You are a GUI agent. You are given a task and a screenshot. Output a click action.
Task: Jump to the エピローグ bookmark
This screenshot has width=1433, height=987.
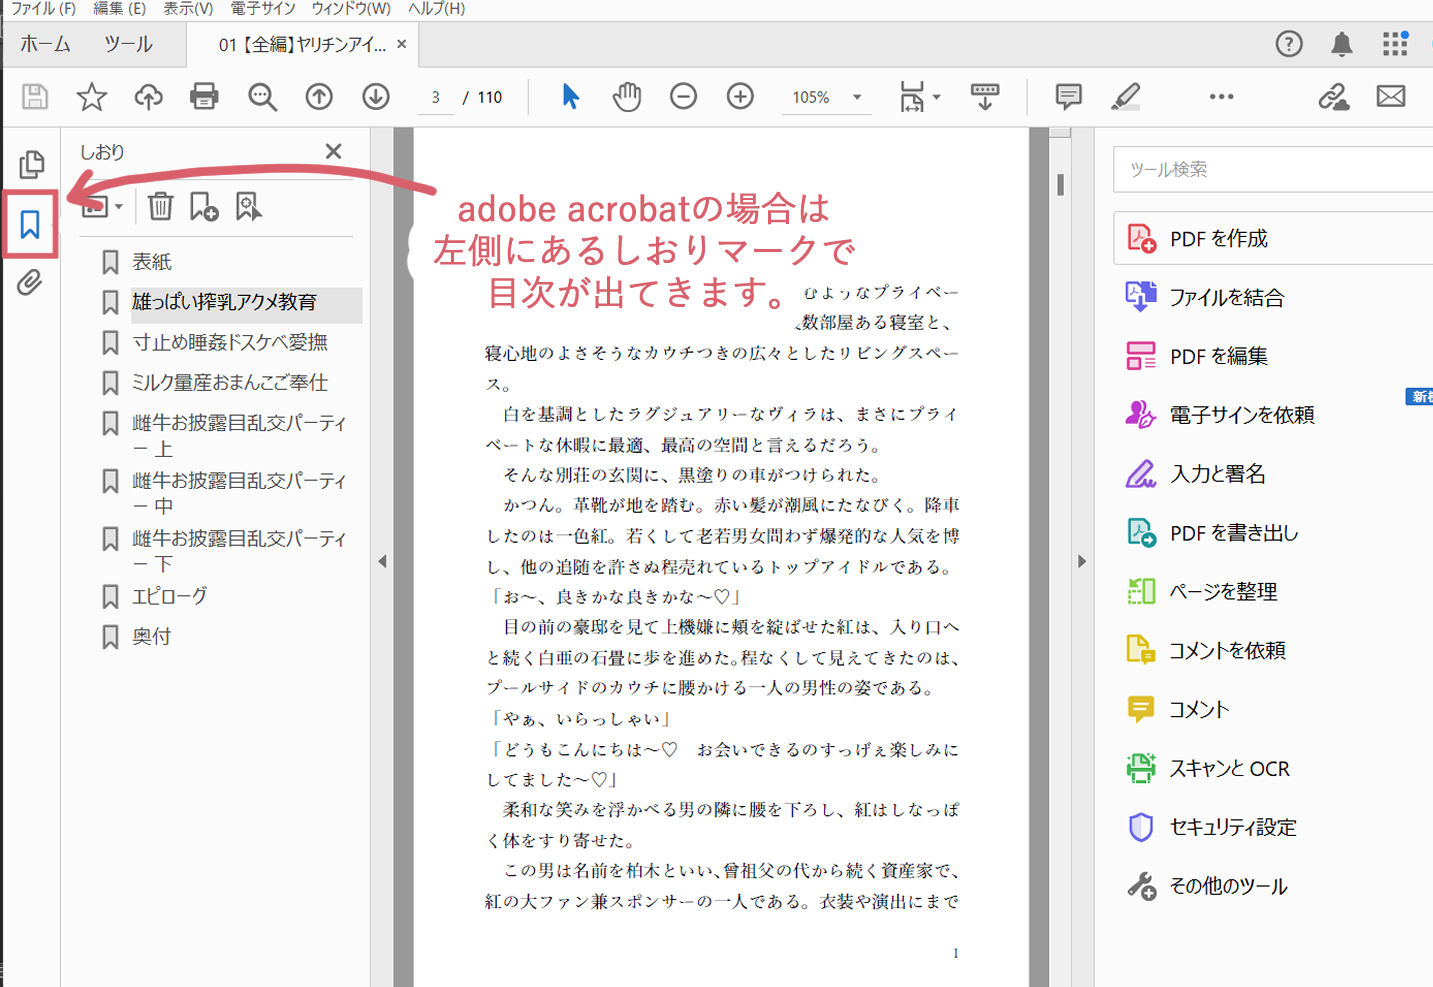[169, 596]
